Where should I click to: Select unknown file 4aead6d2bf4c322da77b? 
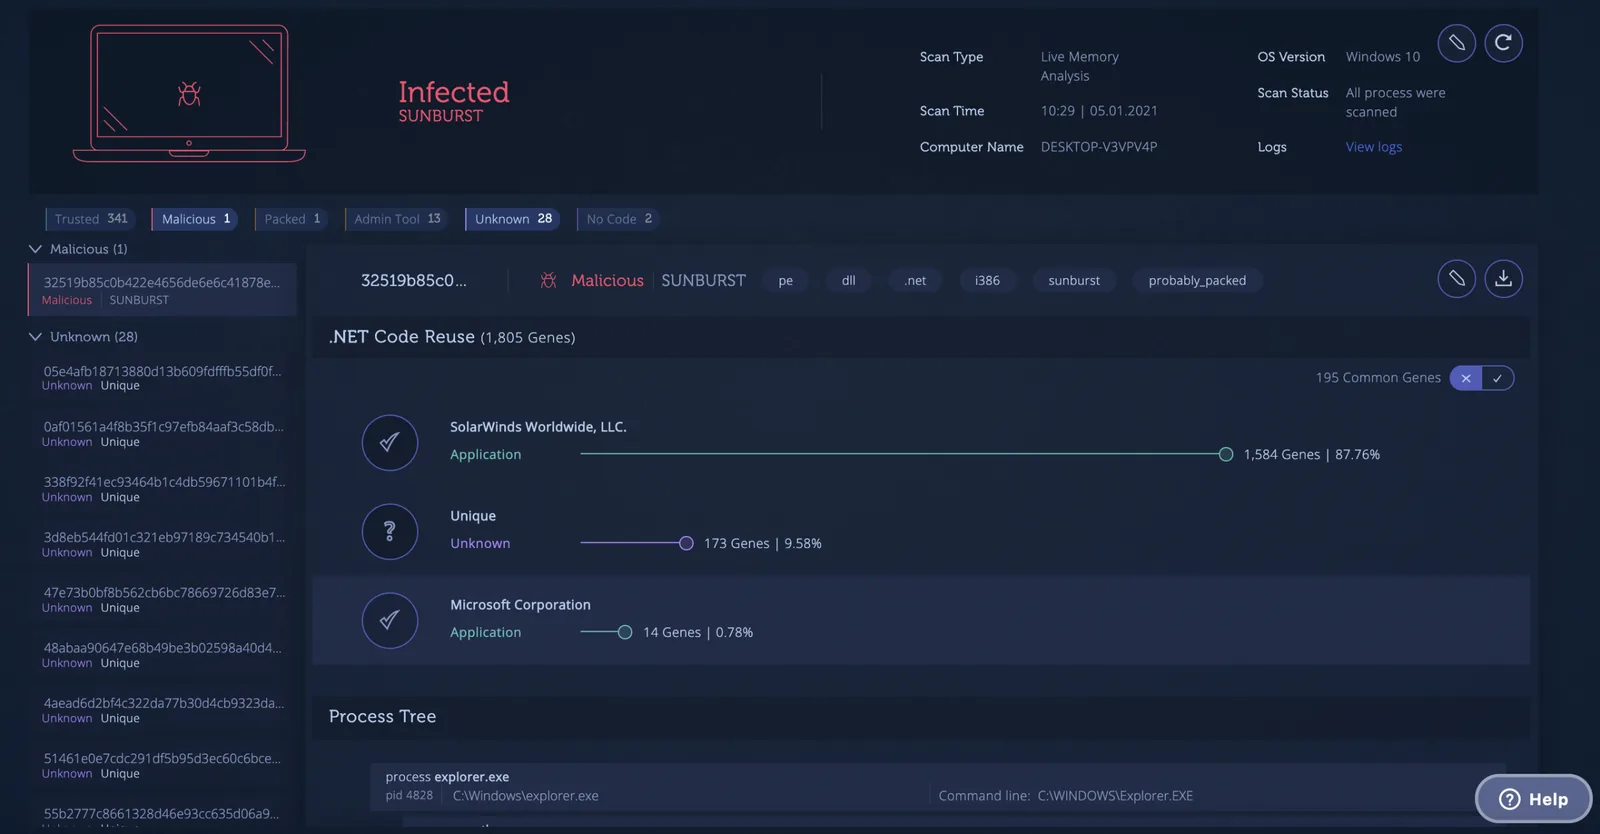(162, 710)
